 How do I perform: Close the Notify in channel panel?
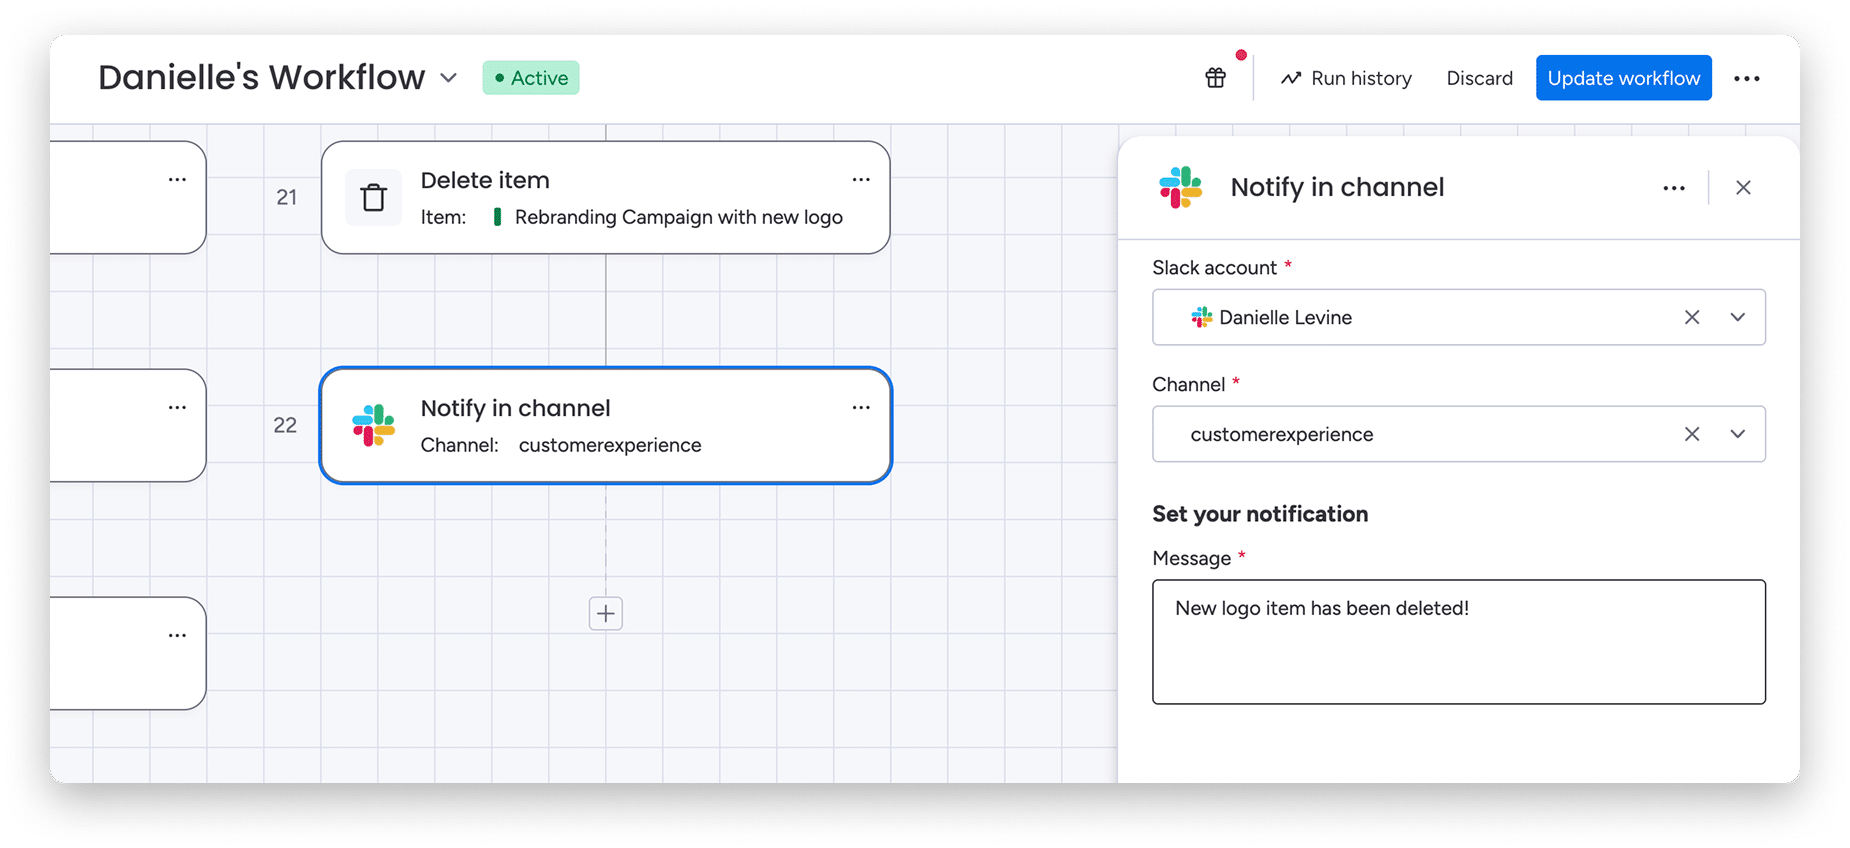[1743, 187]
